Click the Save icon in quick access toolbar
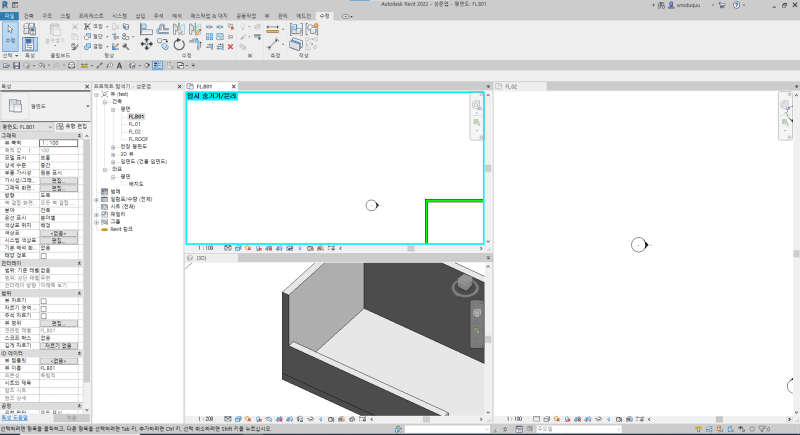 (17, 66)
